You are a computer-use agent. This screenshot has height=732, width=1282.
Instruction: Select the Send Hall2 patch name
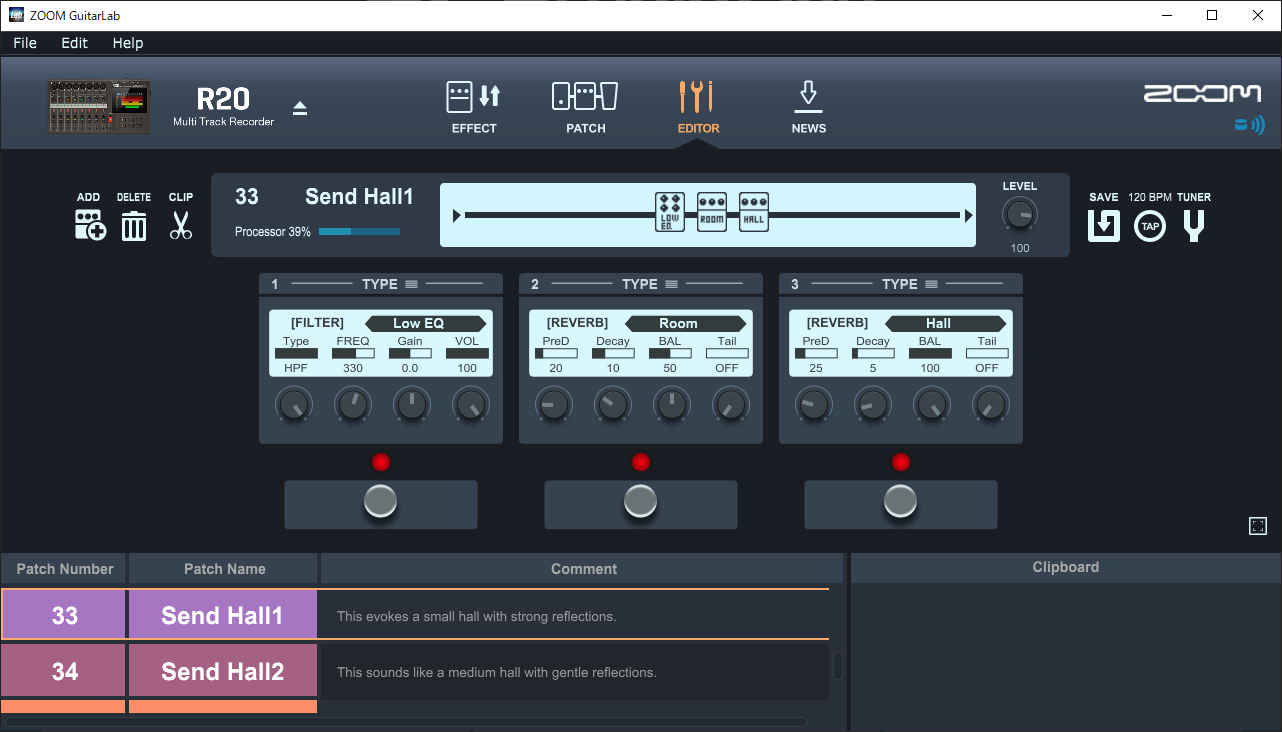(223, 672)
